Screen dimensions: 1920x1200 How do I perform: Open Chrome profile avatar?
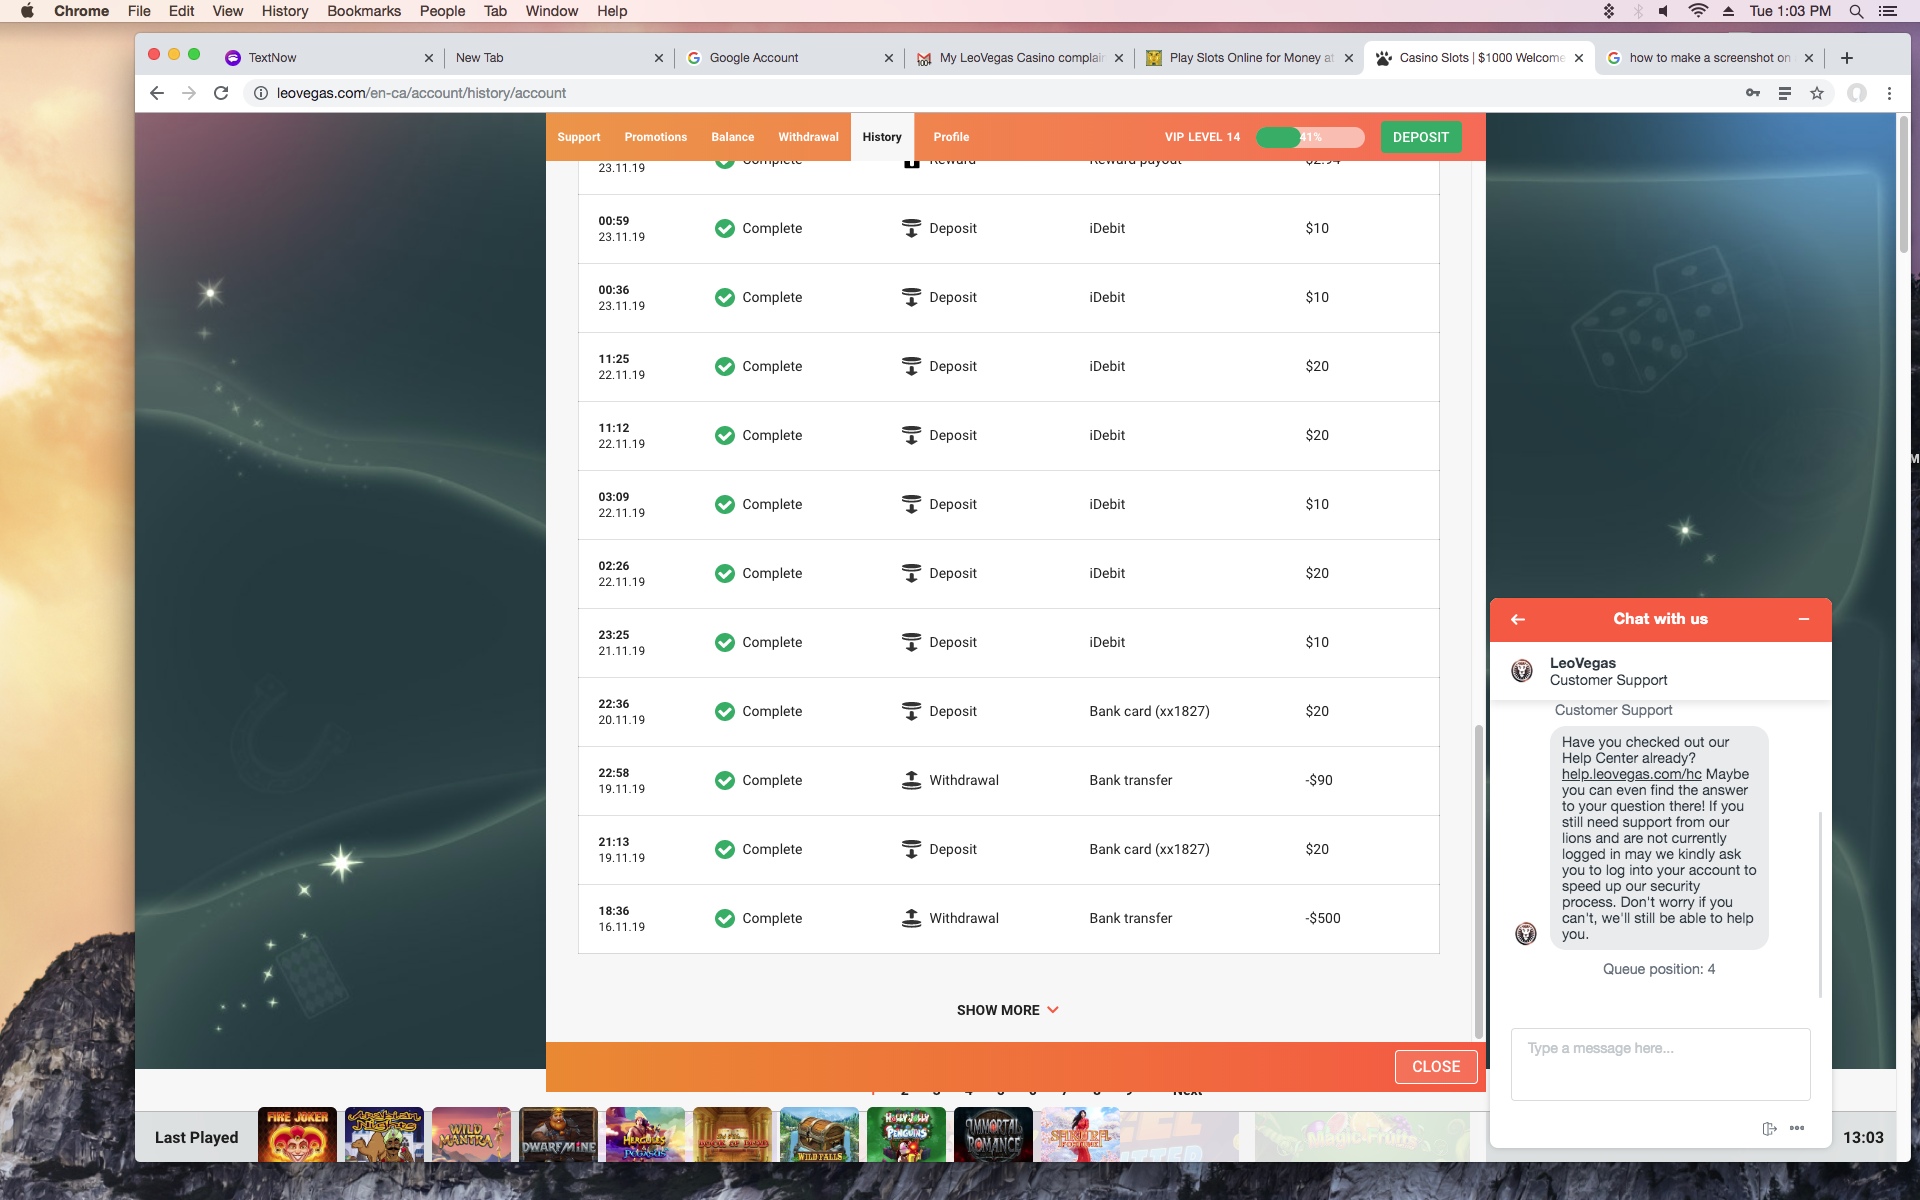point(1857,93)
